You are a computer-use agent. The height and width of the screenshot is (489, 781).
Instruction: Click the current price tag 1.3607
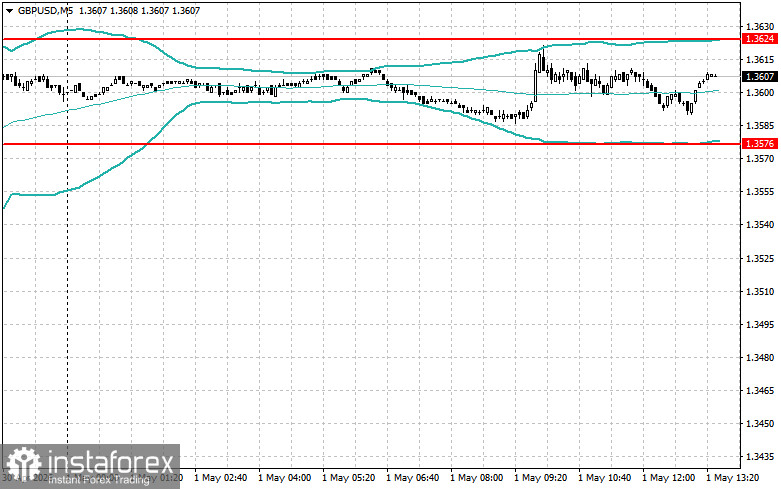760,77
